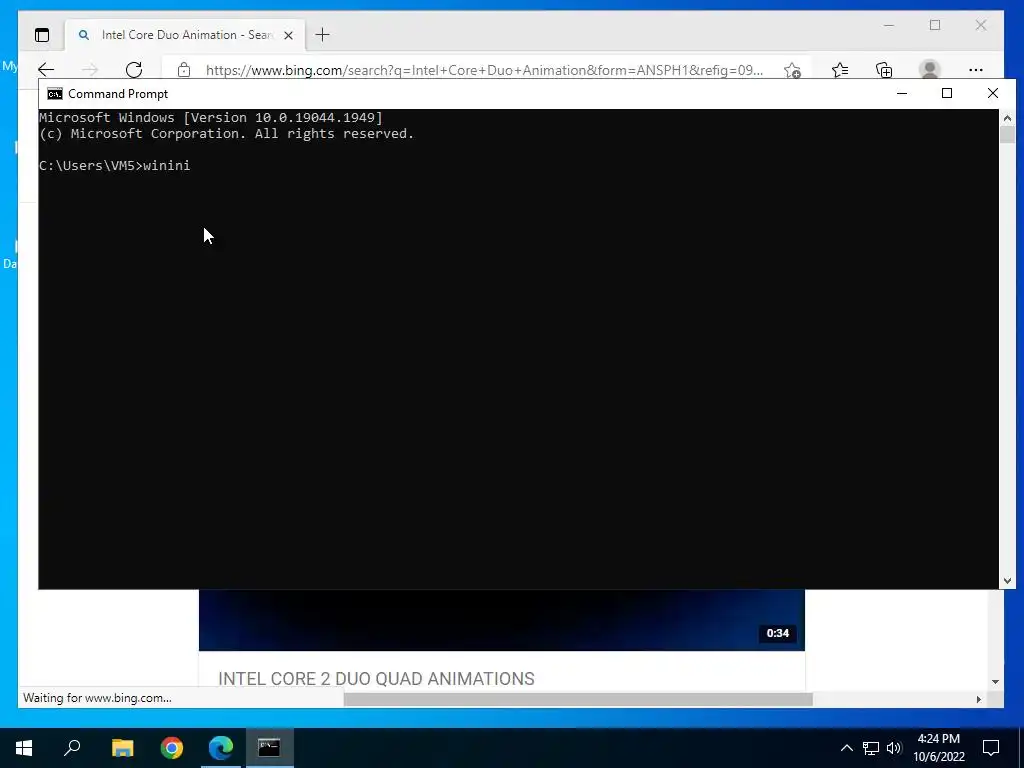Open Command Prompt system menu icon
The image size is (1024, 768).
55,94
